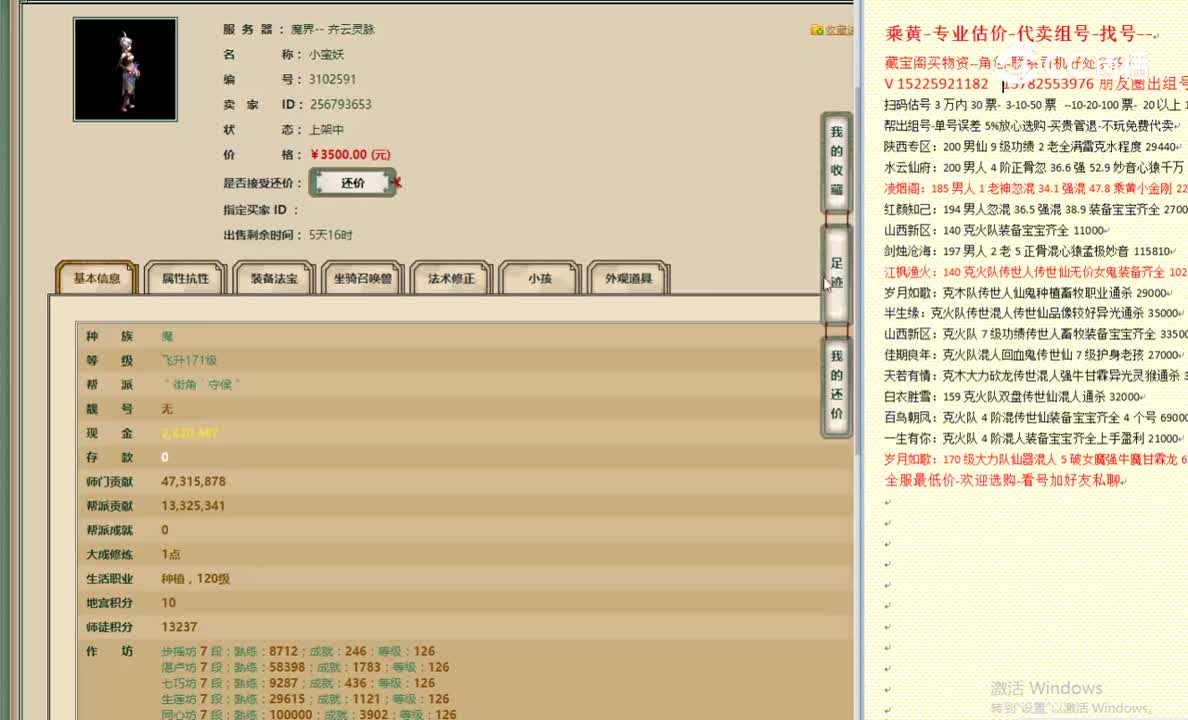Click the 百鸟朝凤 line in the document

click(x=1036, y=417)
